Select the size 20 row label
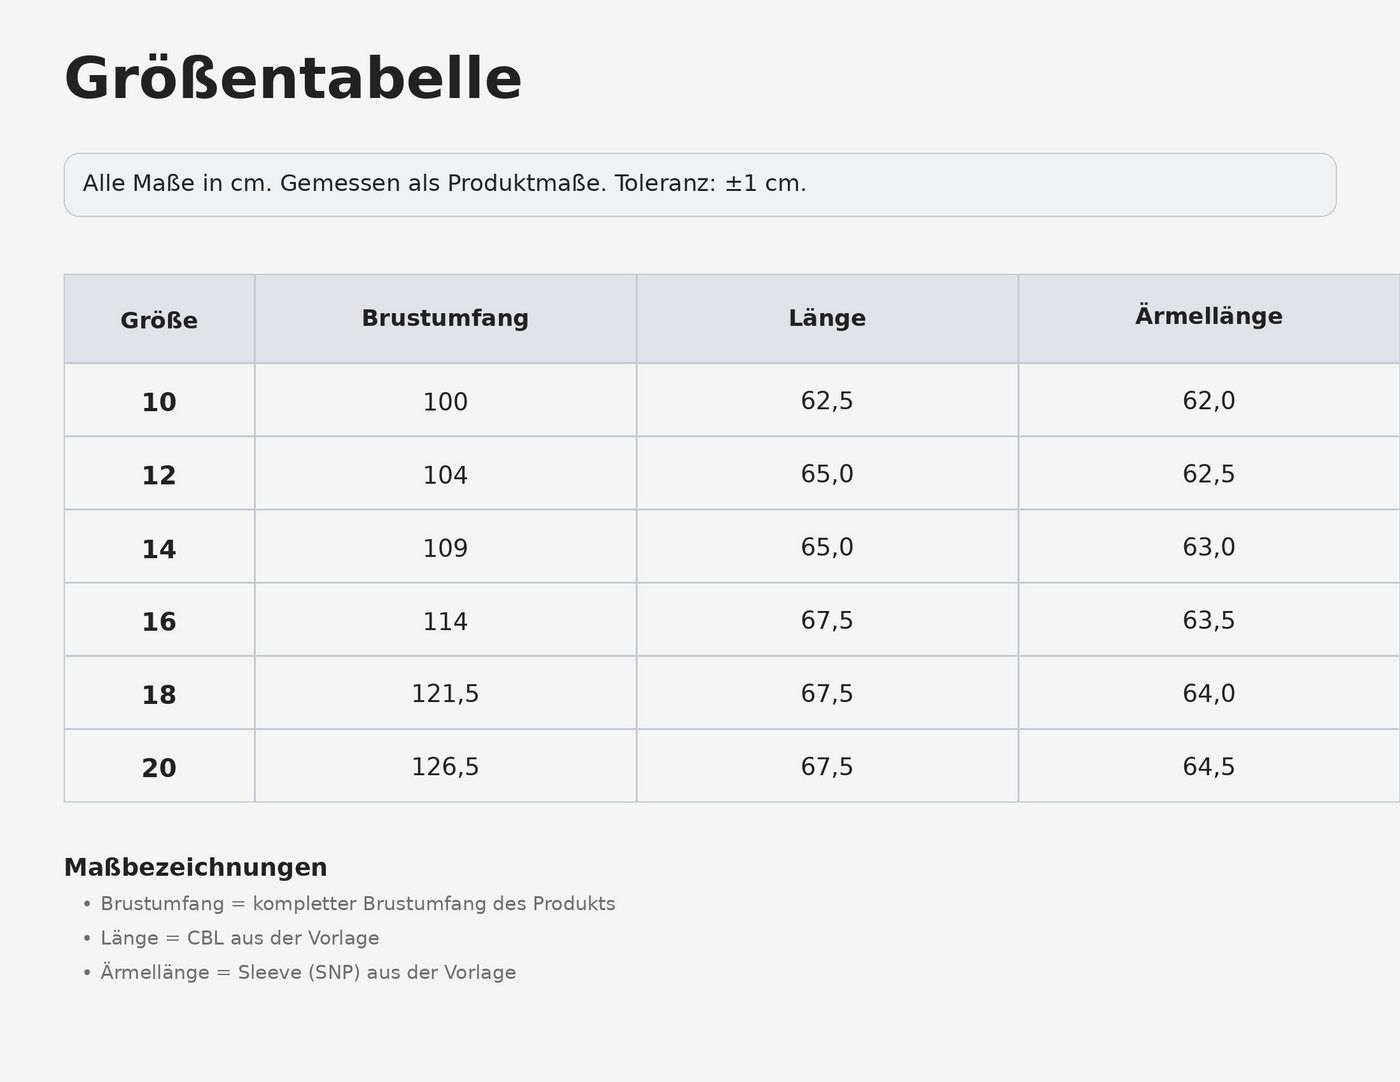This screenshot has height=1082, width=1400. 159,767
